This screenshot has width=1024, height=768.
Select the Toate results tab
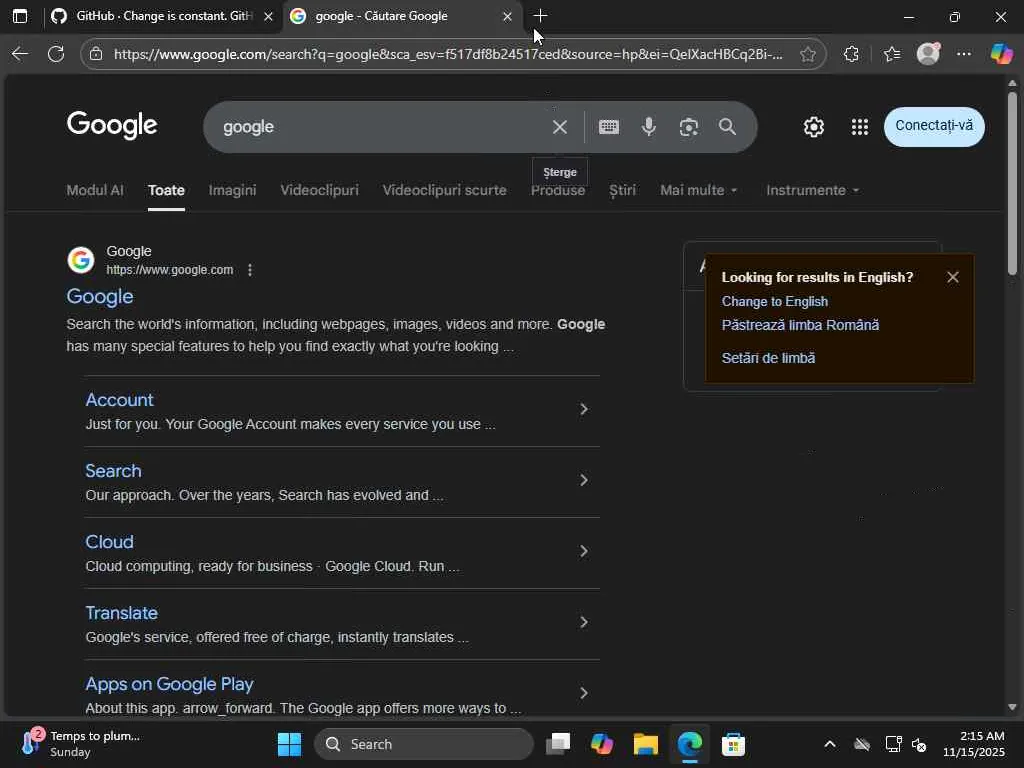pyautogui.click(x=166, y=190)
